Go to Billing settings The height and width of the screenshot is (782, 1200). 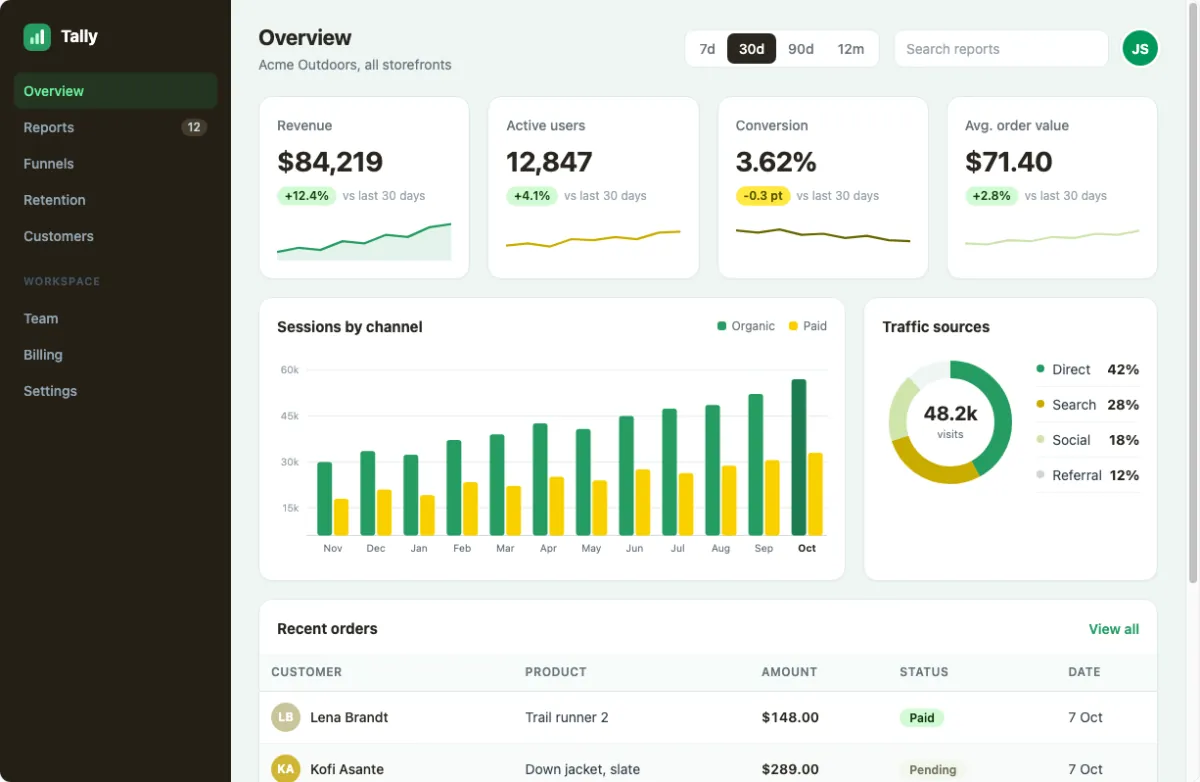pos(116,355)
